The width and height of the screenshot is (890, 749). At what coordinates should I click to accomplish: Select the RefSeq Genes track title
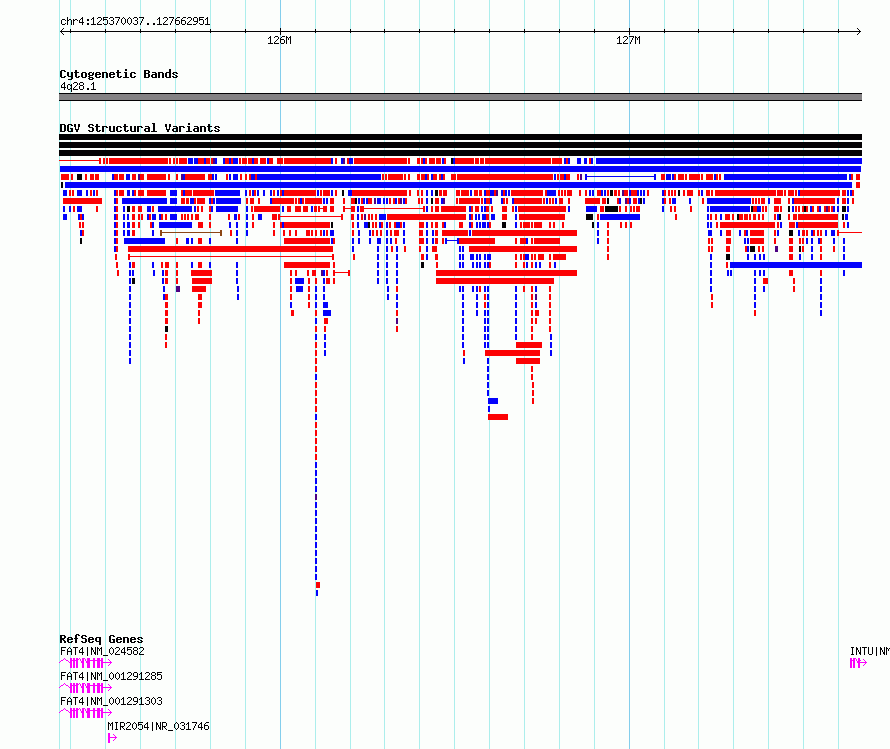tap(101, 639)
